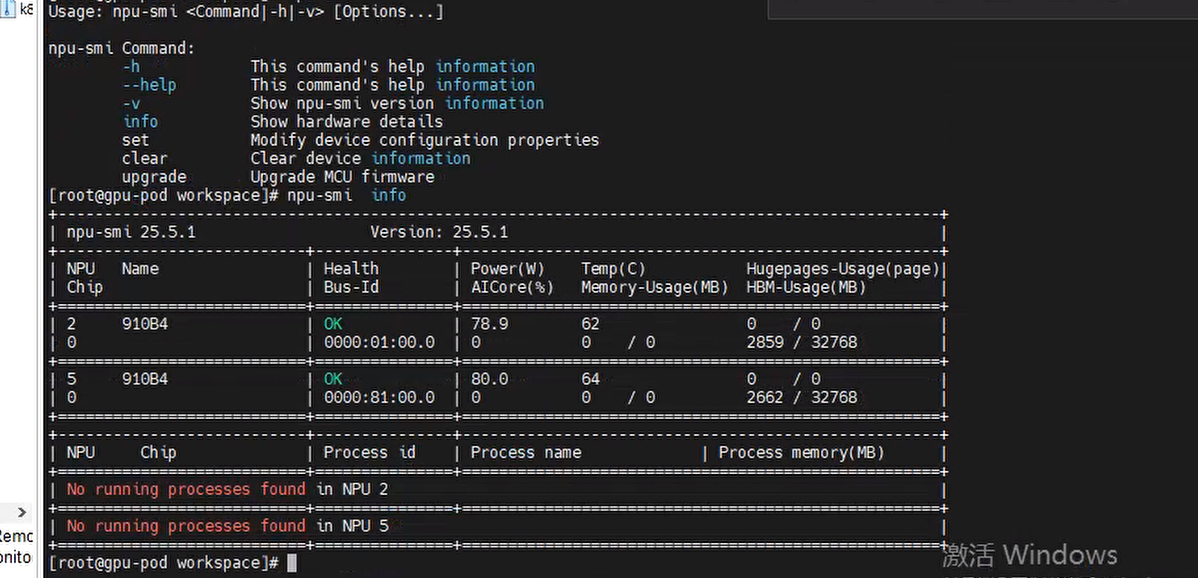
Task: Click the green OK status for bus 0000:01:00.0
Action: pos(333,324)
